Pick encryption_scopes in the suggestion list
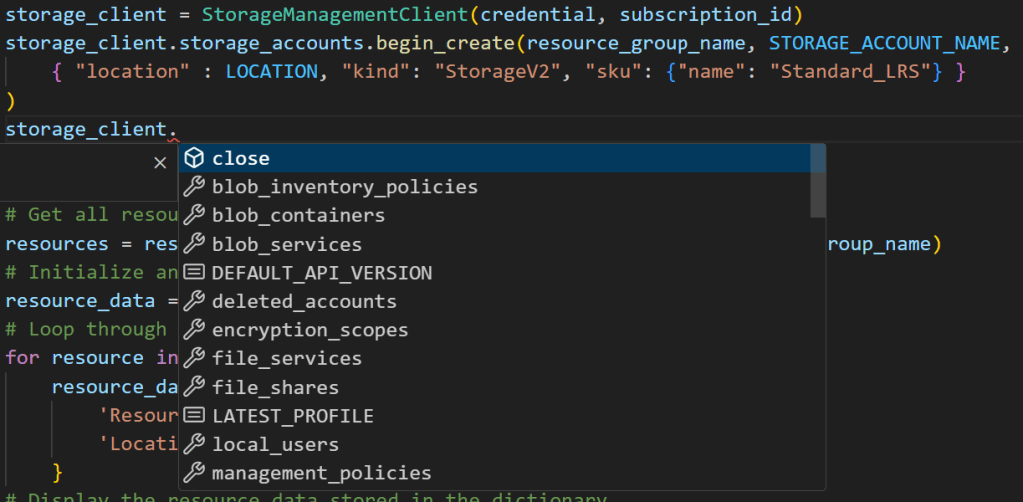This screenshot has width=1023, height=502. tap(309, 330)
